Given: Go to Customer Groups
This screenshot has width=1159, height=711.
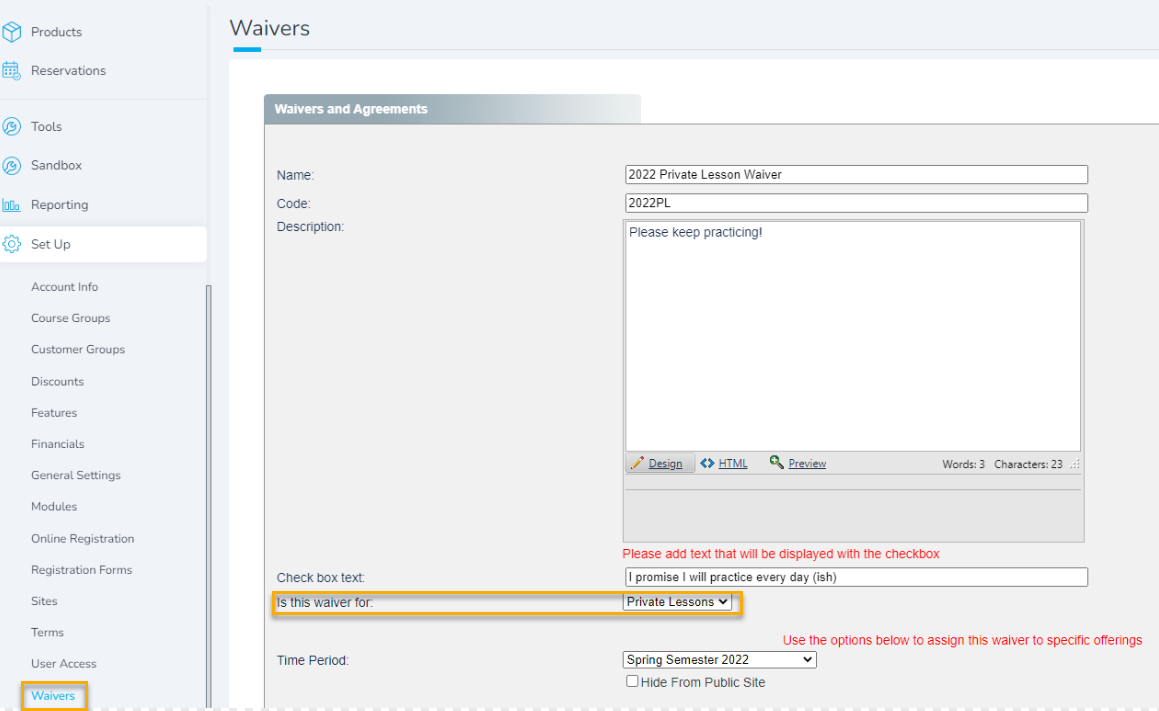Looking at the screenshot, I should pos(78,350).
